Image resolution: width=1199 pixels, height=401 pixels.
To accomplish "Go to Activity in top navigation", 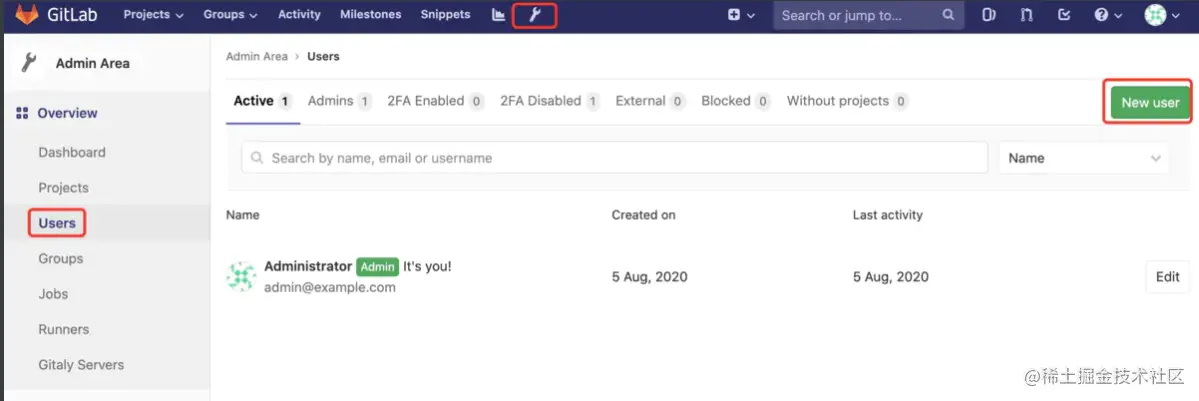I will (x=299, y=15).
